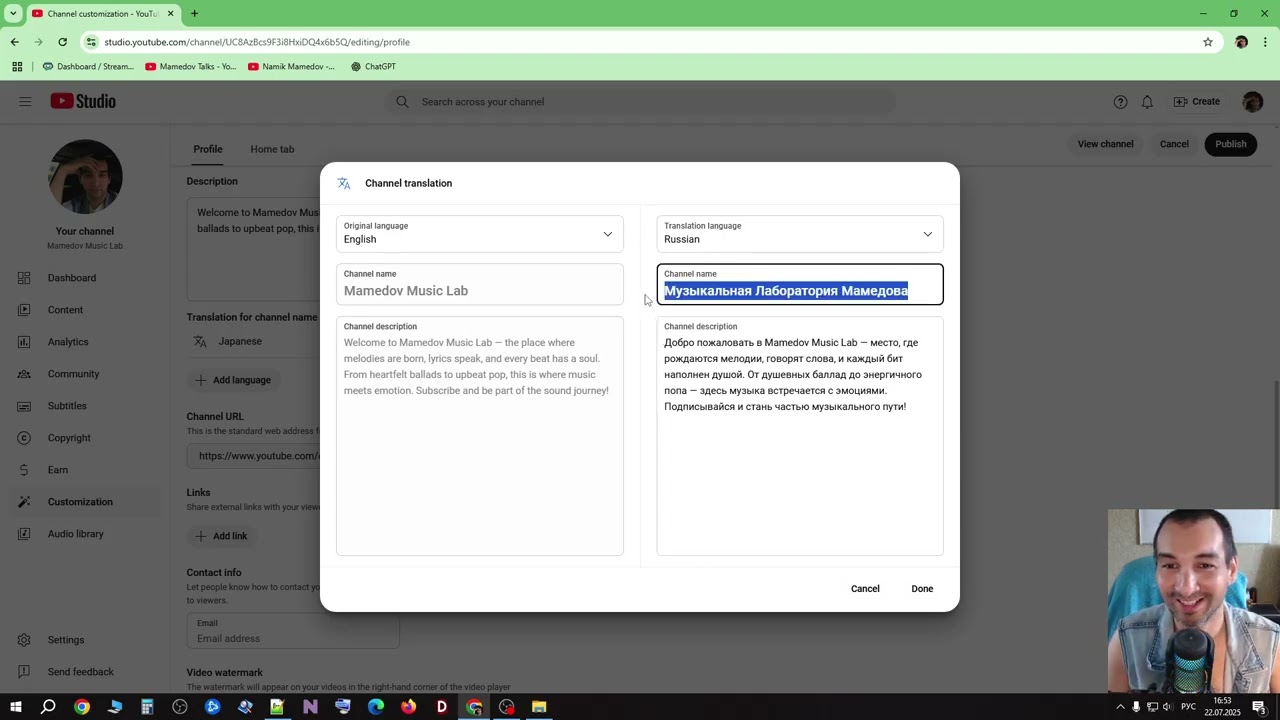Viewport: 1280px width, 720px height.
Task: Click the account avatar in Studio header
Action: point(1252,102)
